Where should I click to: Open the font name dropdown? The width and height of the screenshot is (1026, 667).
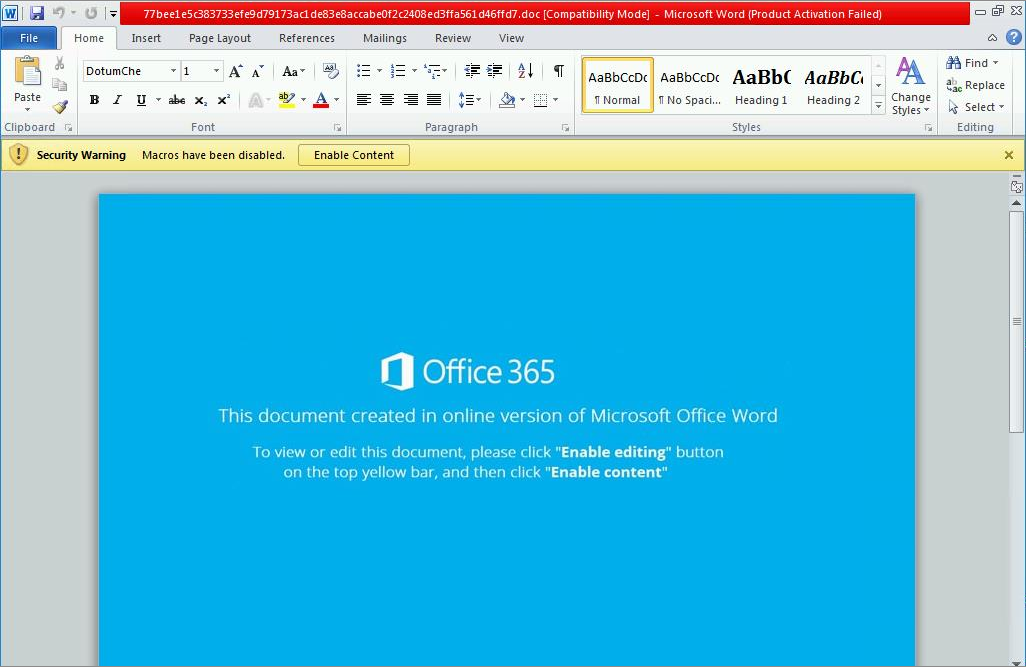point(174,71)
